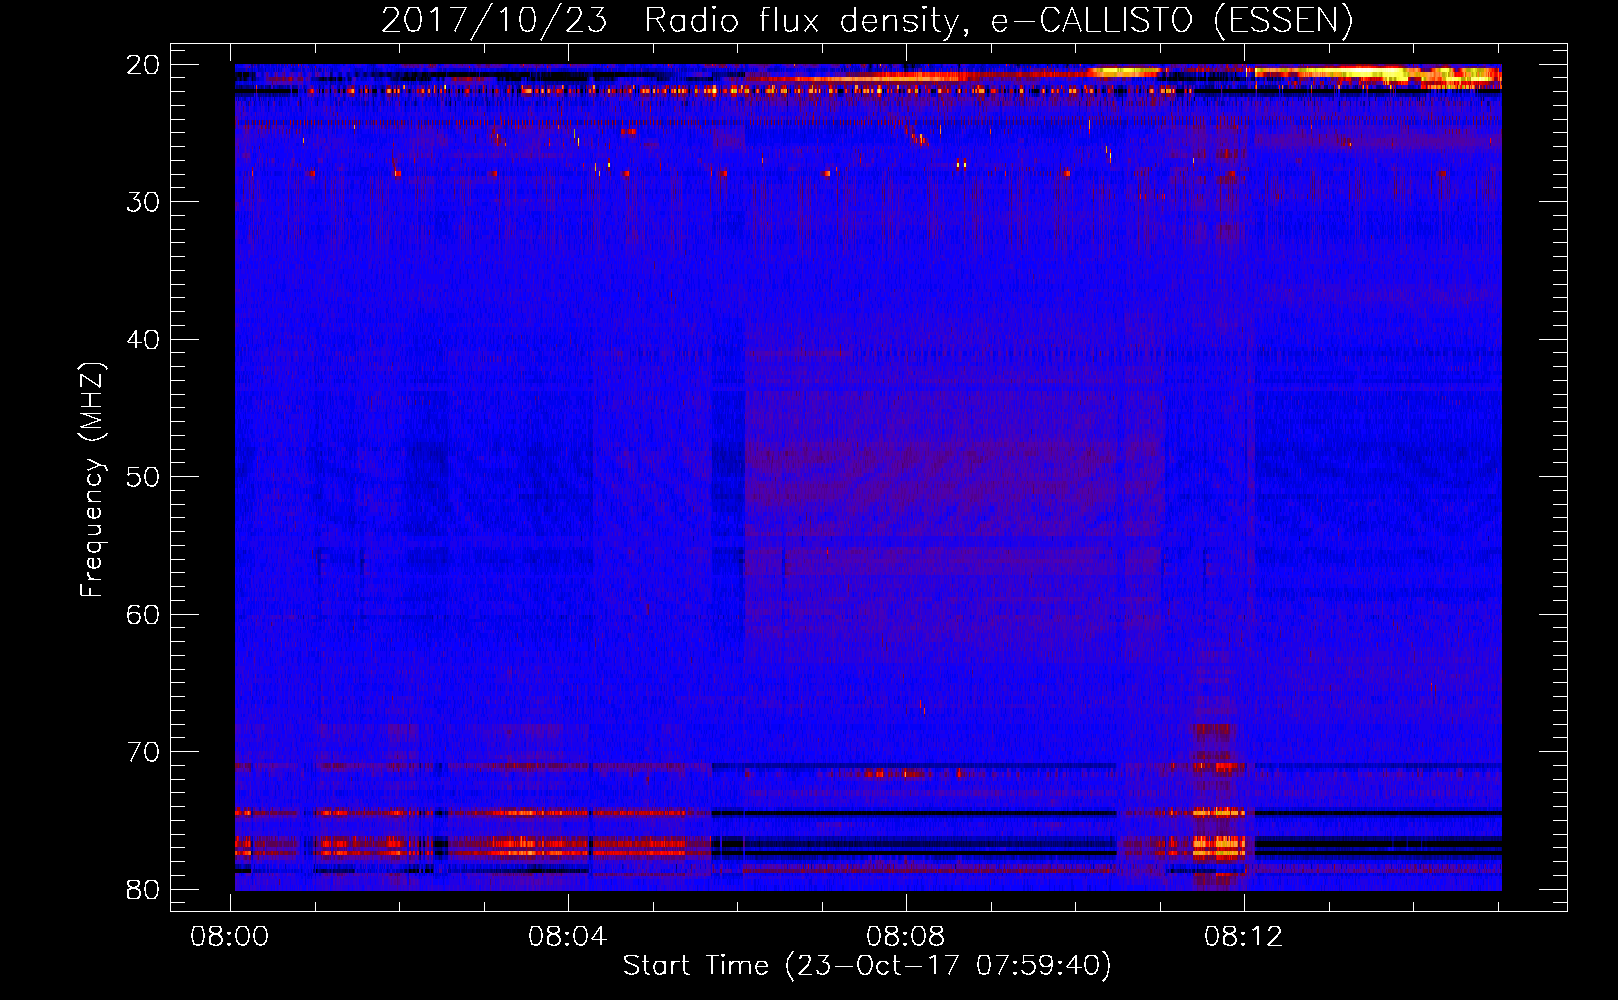Click the 08:00 time tick label
This screenshot has width=1618, height=1000.
click(x=230, y=937)
